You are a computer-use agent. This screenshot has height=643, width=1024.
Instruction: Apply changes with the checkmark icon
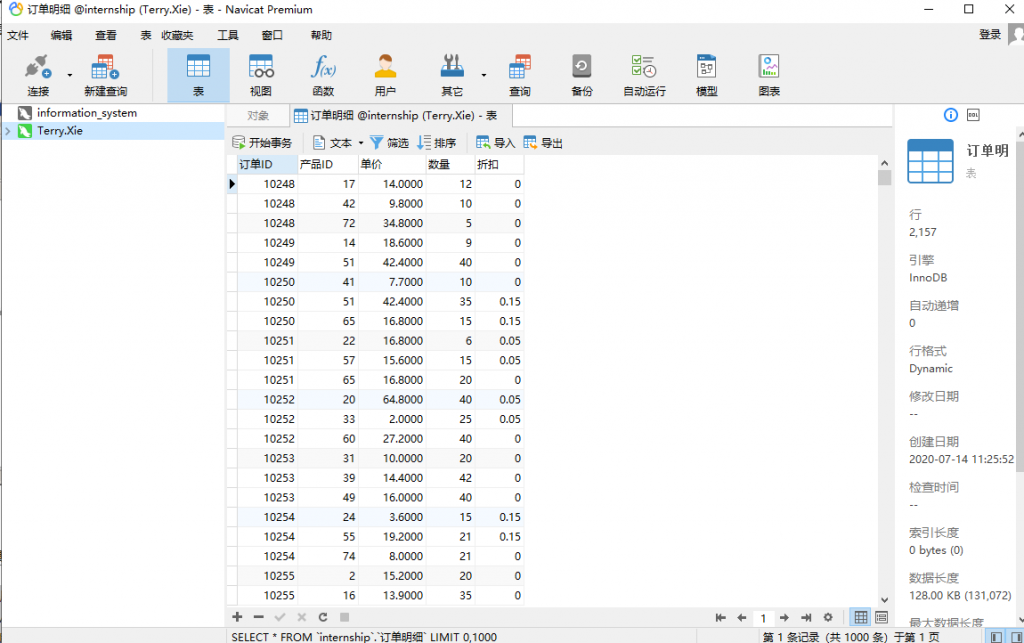pyautogui.click(x=280, y=617)
